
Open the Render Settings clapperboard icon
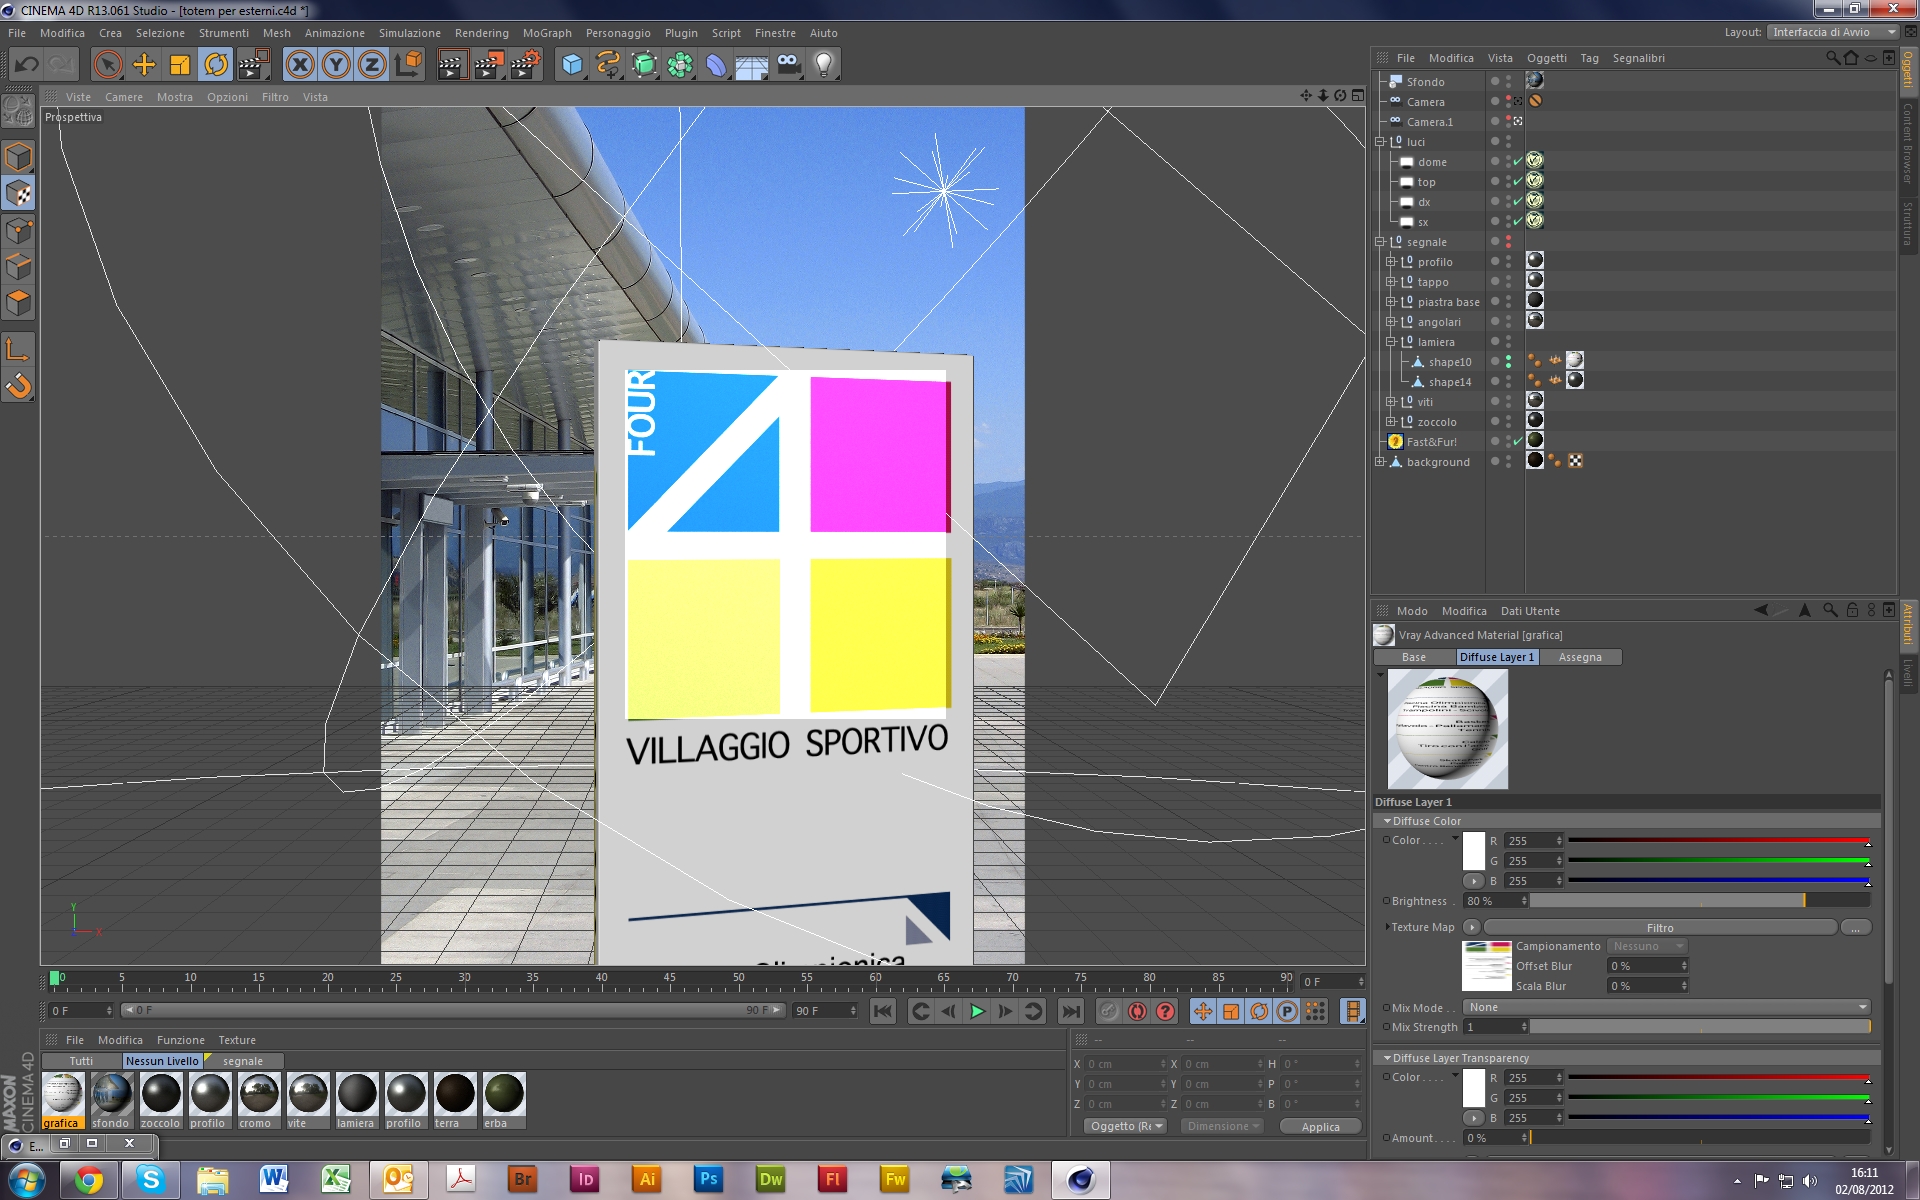[x=525, y=65]
